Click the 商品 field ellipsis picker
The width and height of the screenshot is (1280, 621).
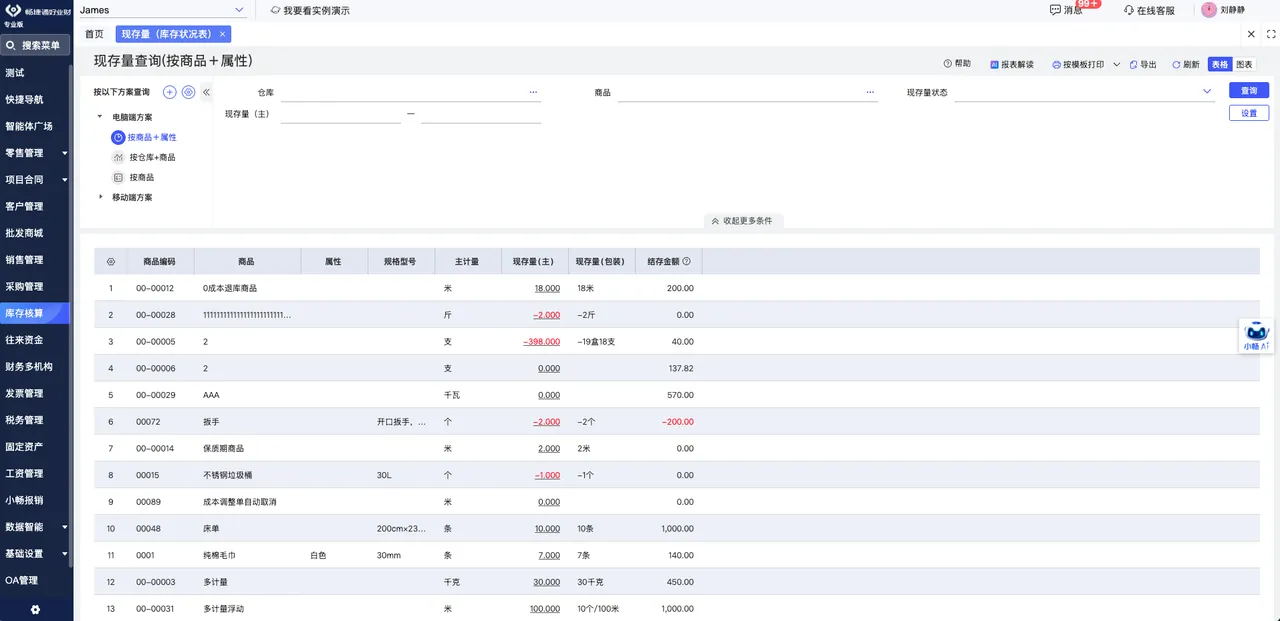coord(870,92)
